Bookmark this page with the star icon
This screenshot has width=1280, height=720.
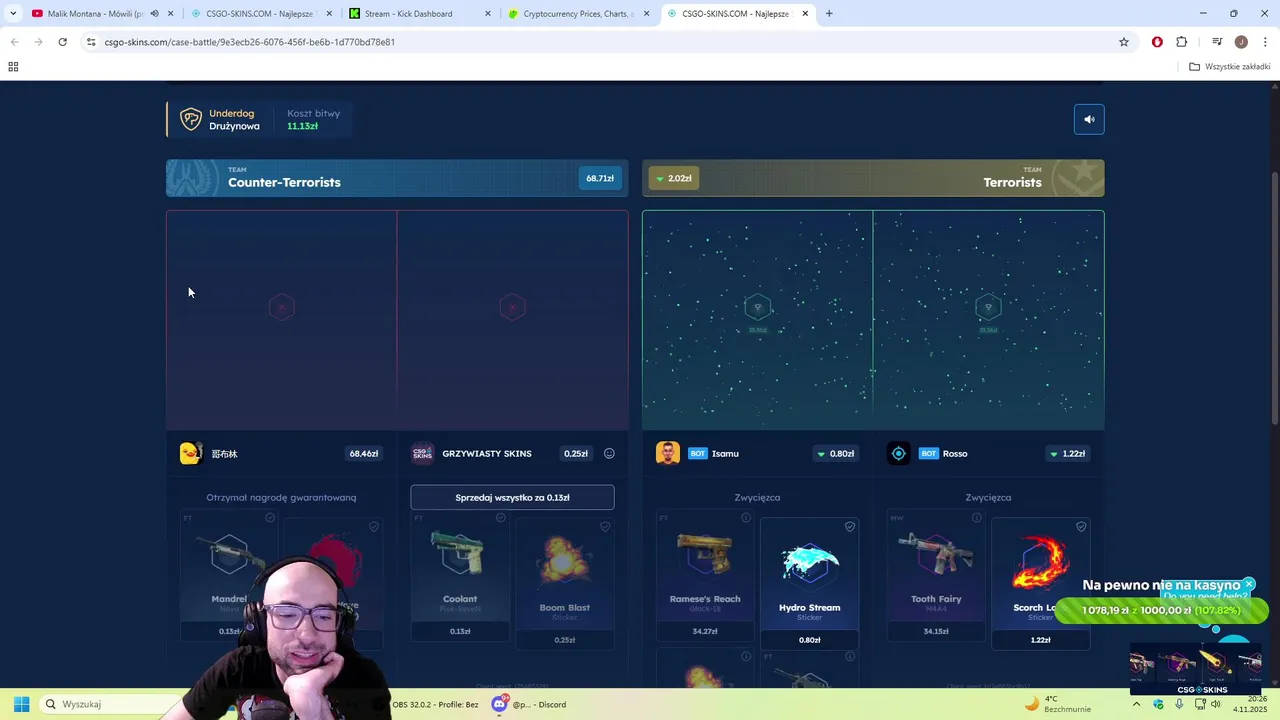coord(1124,42)
